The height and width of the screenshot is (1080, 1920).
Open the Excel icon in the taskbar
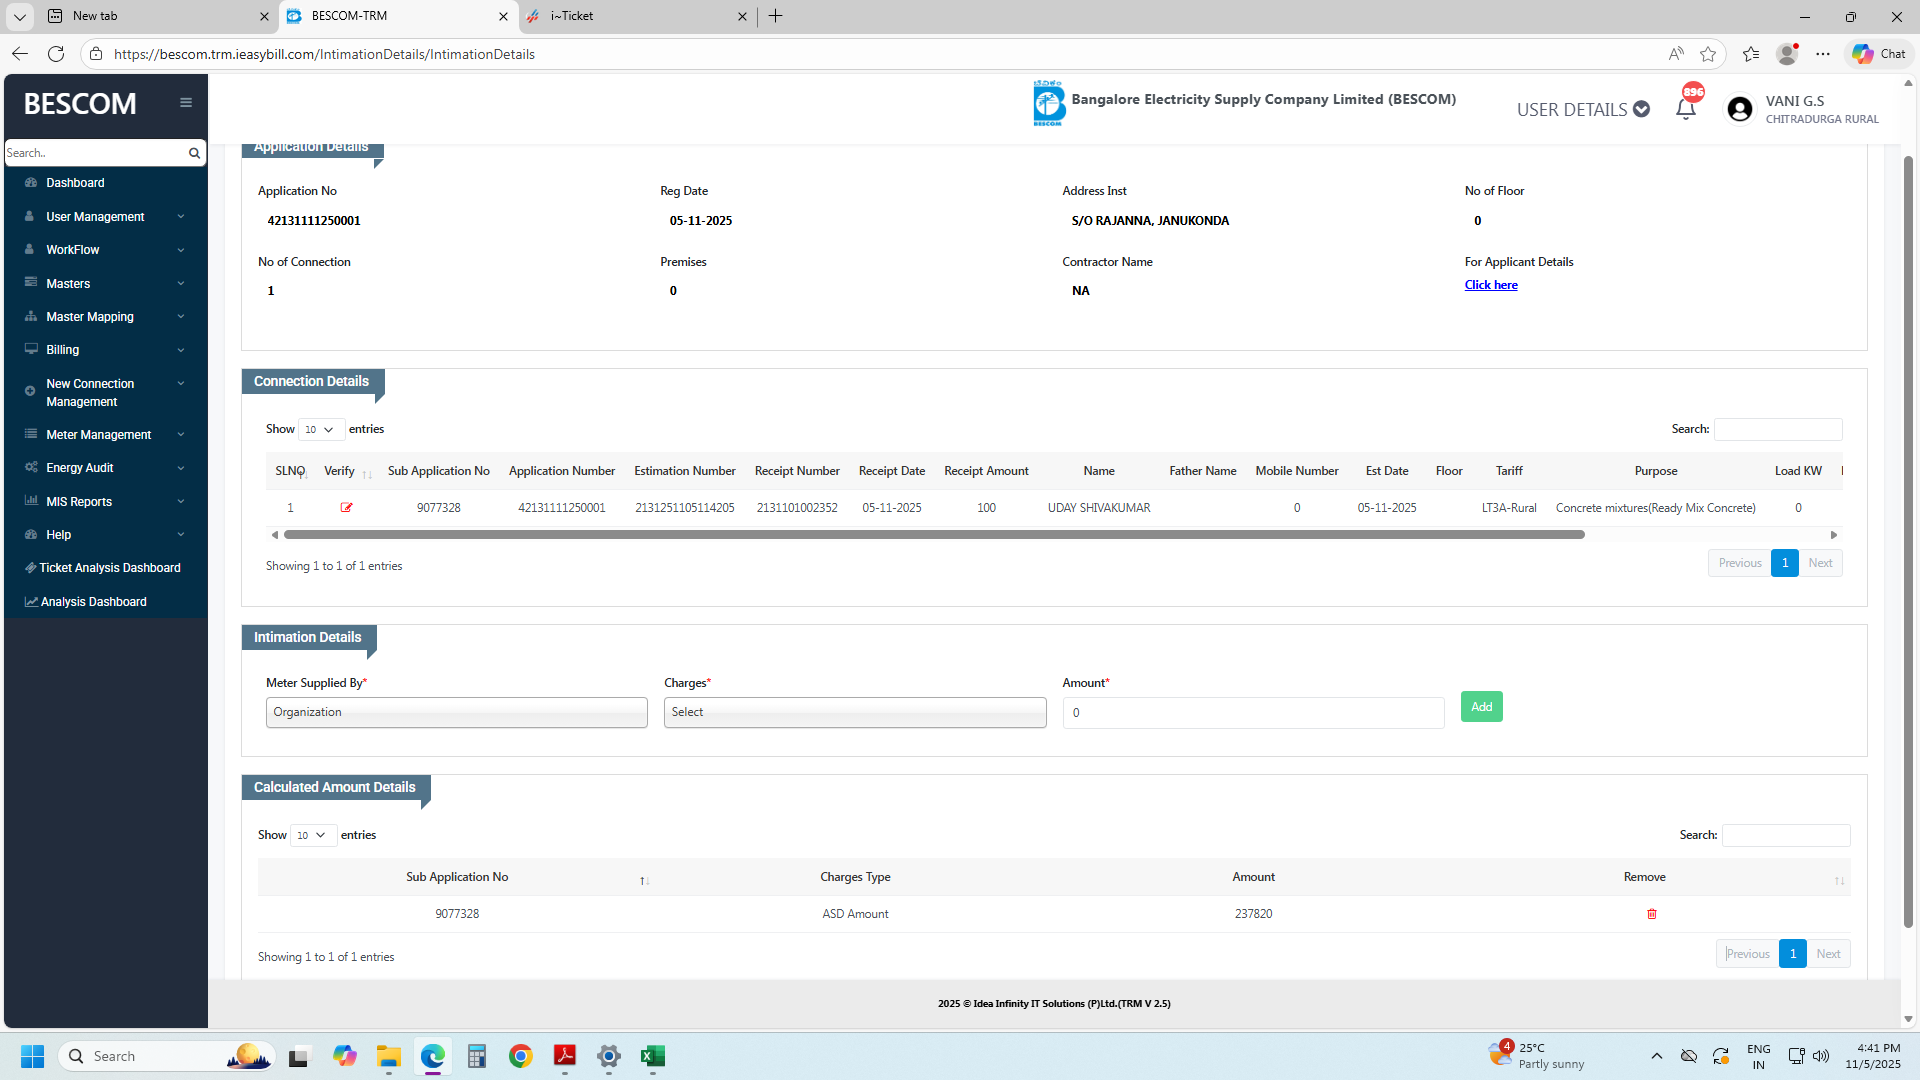[x=653, y=1056]
